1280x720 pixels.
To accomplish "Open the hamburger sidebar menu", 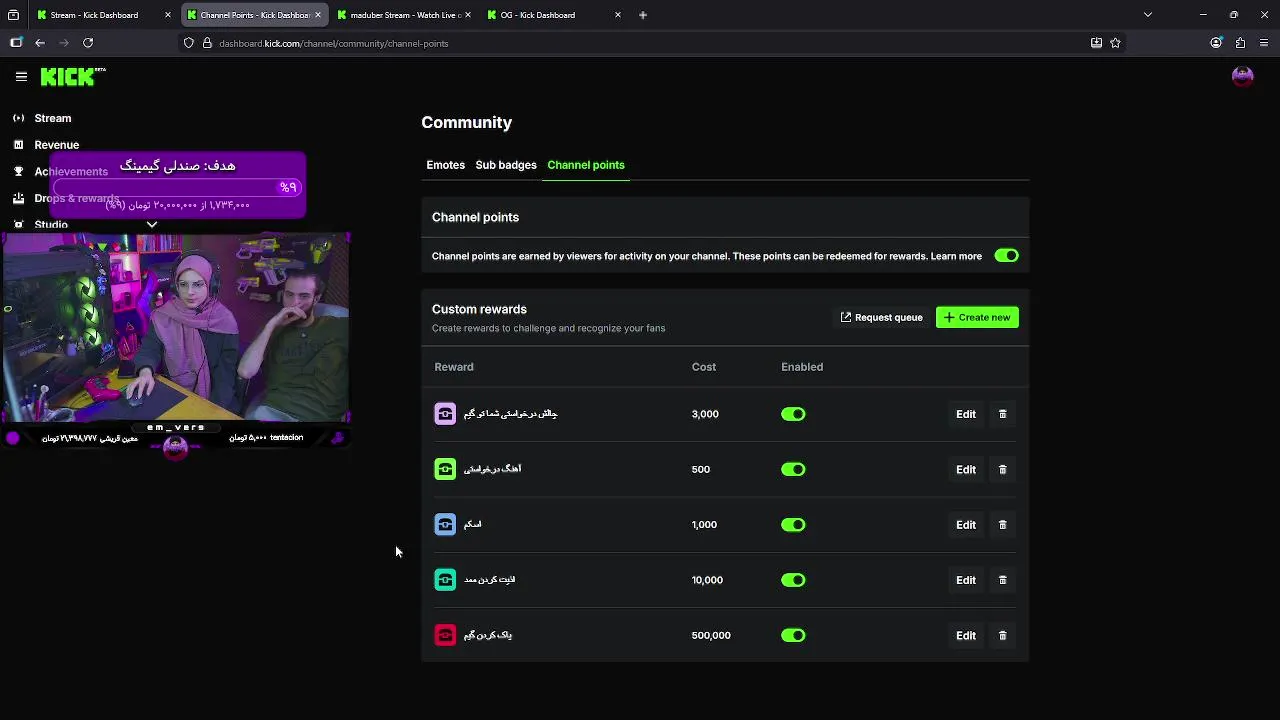I will [21, 76].
